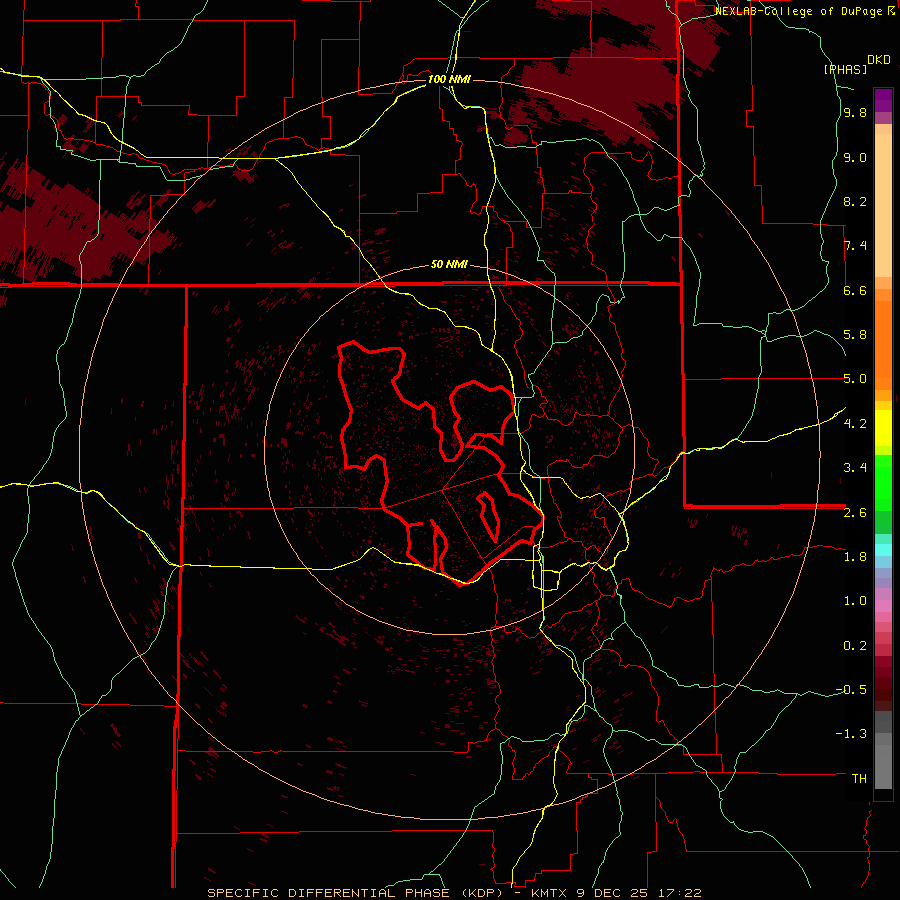Select the 5.0 scale value
Viewport: 900px width, 900px height.
[x=855, y=379]
